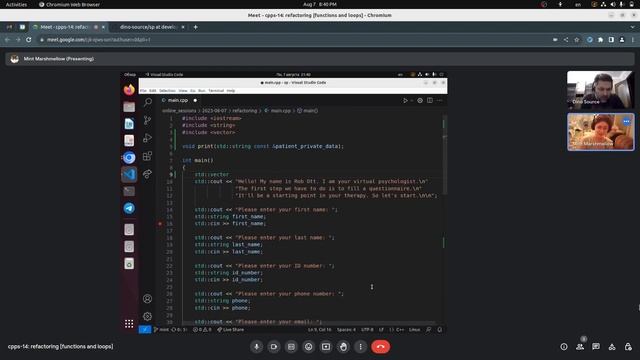Open the meeting details info icon
This screenshot has width=640, height=360.
[x=564, y=347]
